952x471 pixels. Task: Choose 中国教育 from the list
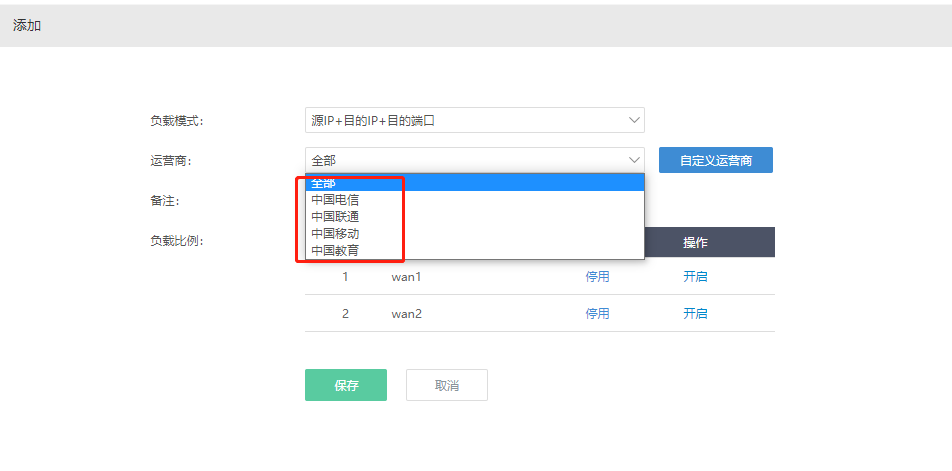click(x=474, y=250)
